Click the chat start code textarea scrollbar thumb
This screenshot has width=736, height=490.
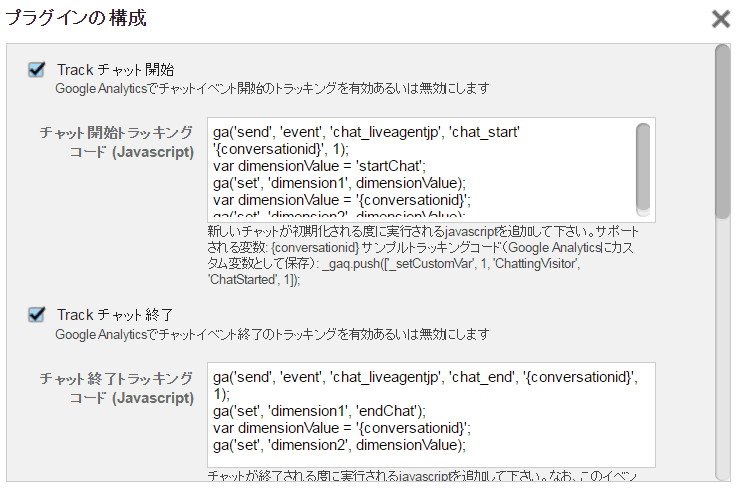643,167
